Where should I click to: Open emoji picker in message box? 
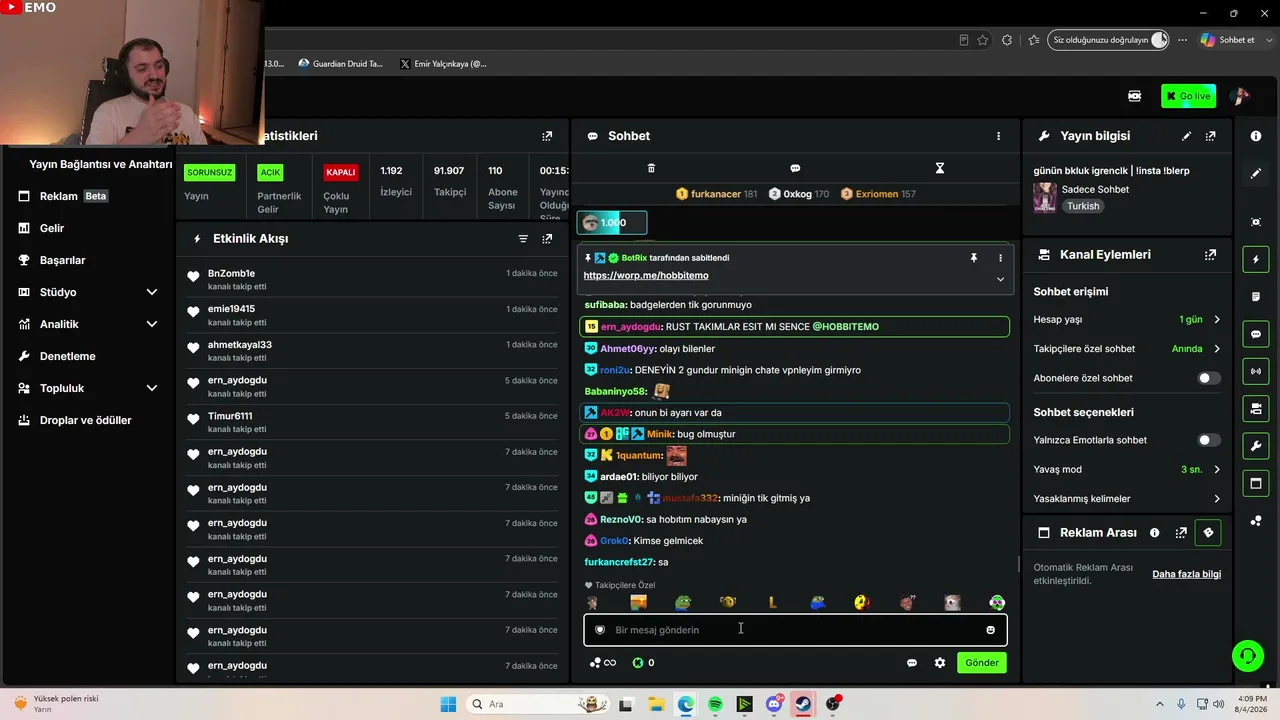(x=991, y=630)
